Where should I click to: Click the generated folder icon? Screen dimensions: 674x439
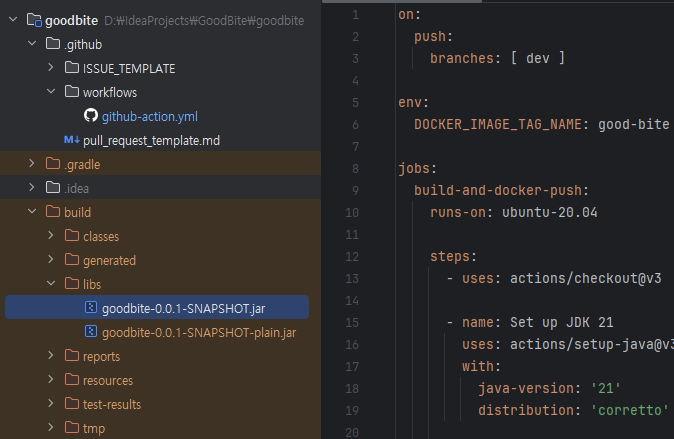(72, 260)
